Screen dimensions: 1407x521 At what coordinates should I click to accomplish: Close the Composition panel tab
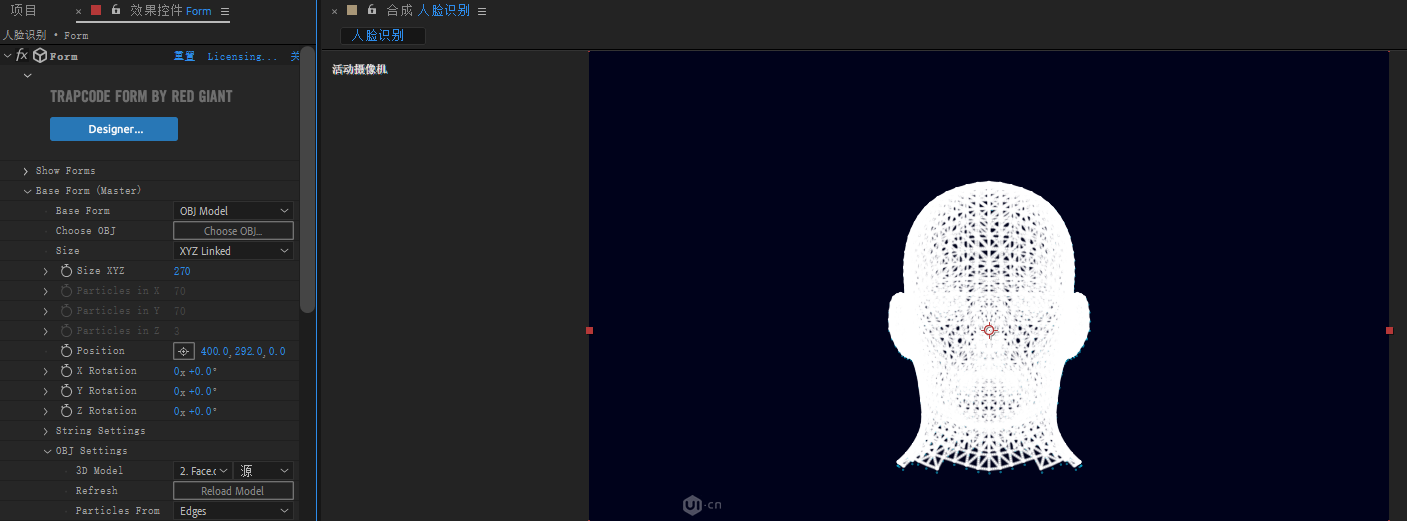(335, 12)
